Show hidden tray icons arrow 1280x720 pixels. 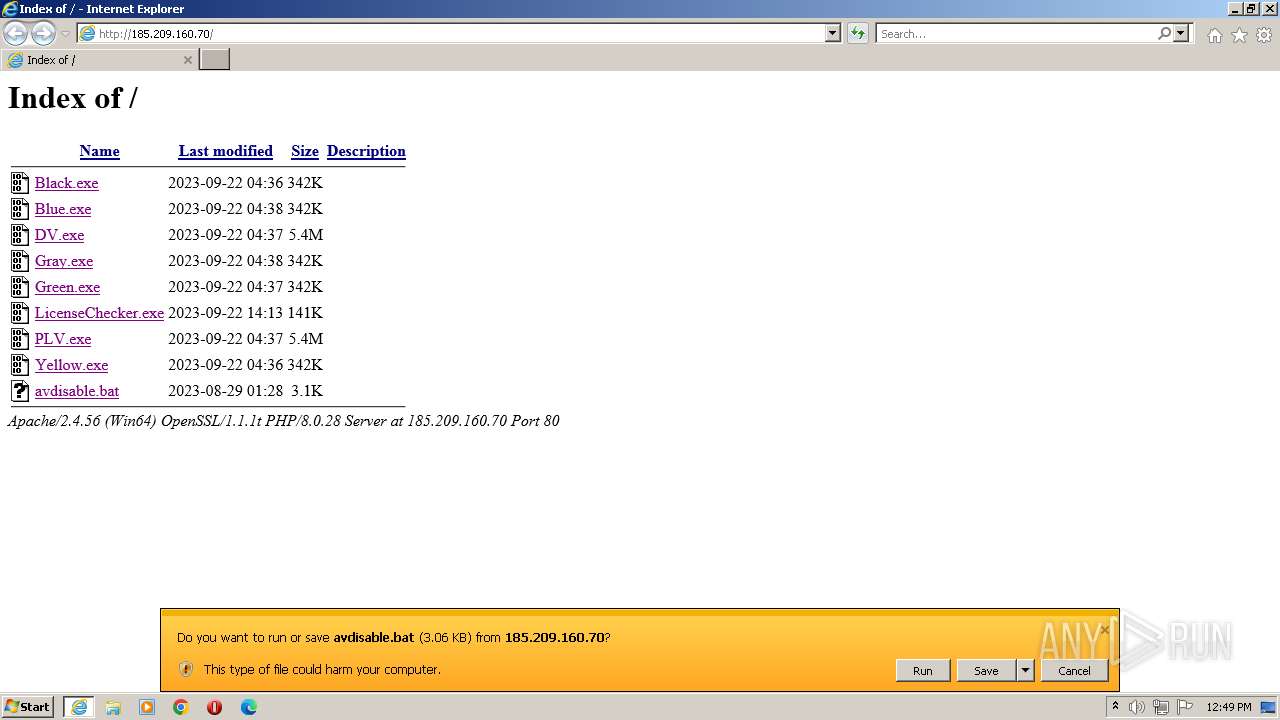coord(1115,707)
